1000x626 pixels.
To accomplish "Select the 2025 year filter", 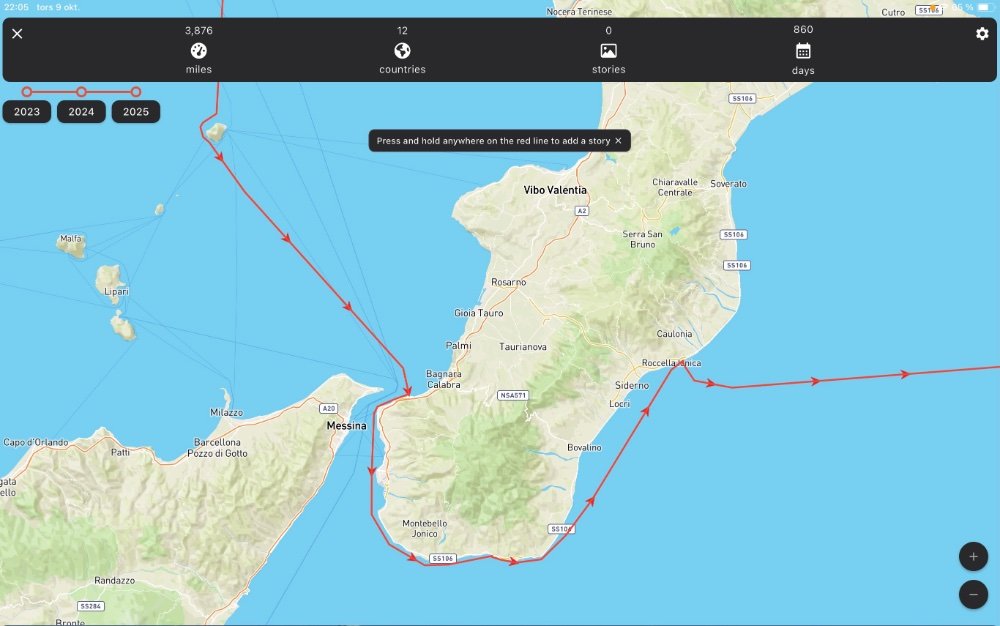I will click(x=136, y=112).
